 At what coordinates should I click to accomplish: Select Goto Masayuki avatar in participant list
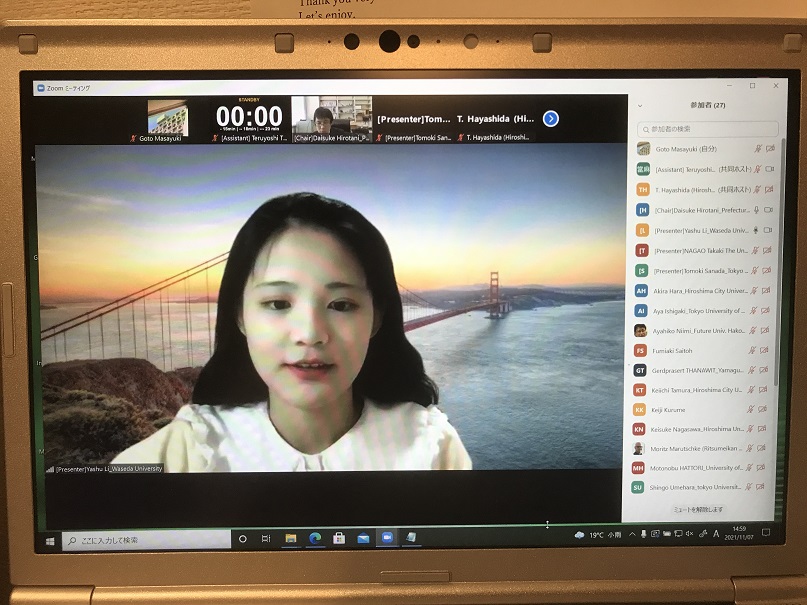[x=643, y=149]
